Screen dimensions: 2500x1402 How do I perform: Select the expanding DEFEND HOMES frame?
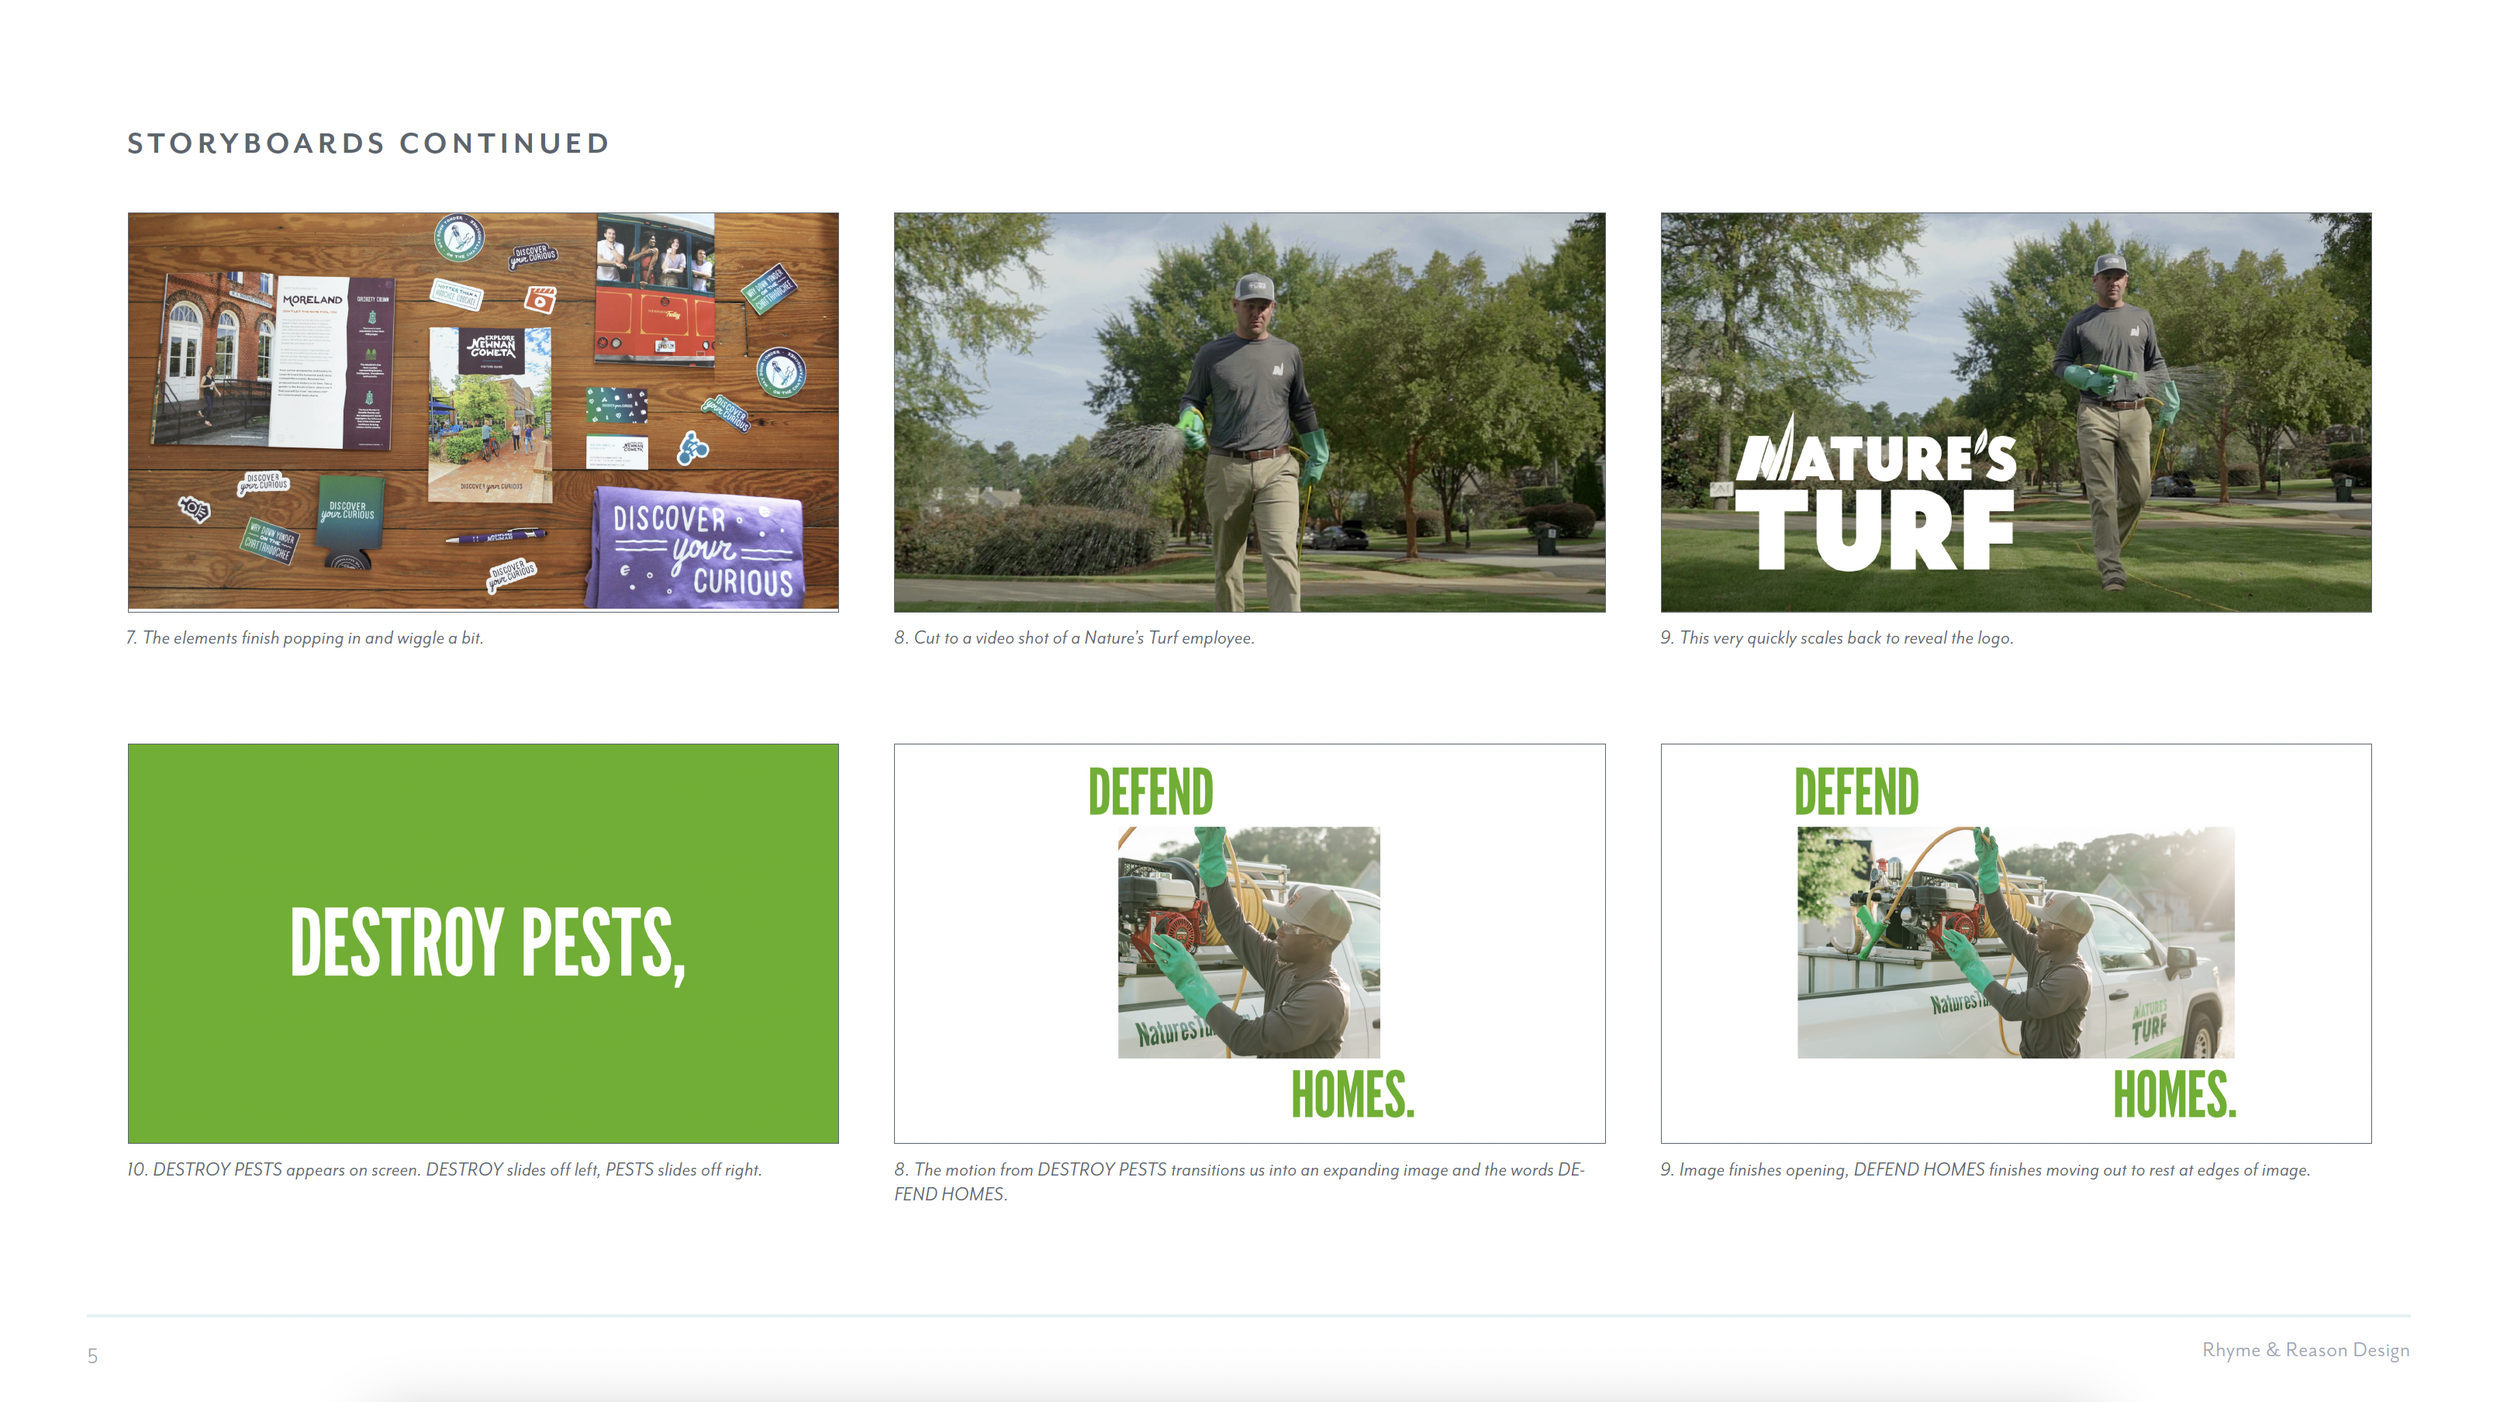1249,942
